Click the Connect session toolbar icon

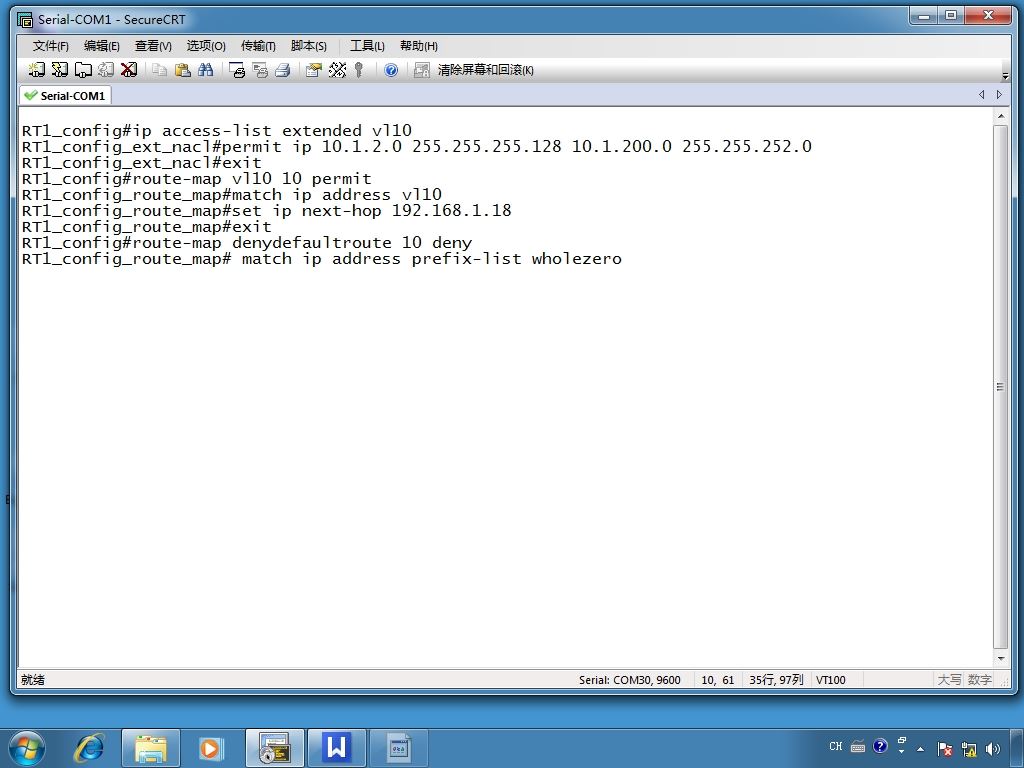tap(37, 70)
